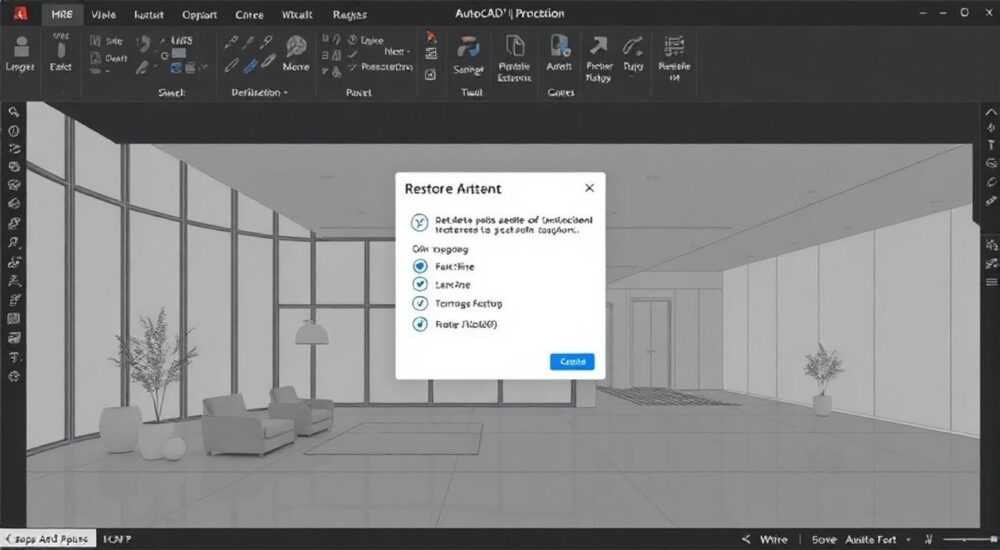The height and width of the screenshot is (550, 1000).
Task: Click the gear icon at bottom of left toolbar
Action: click(13, 376)
